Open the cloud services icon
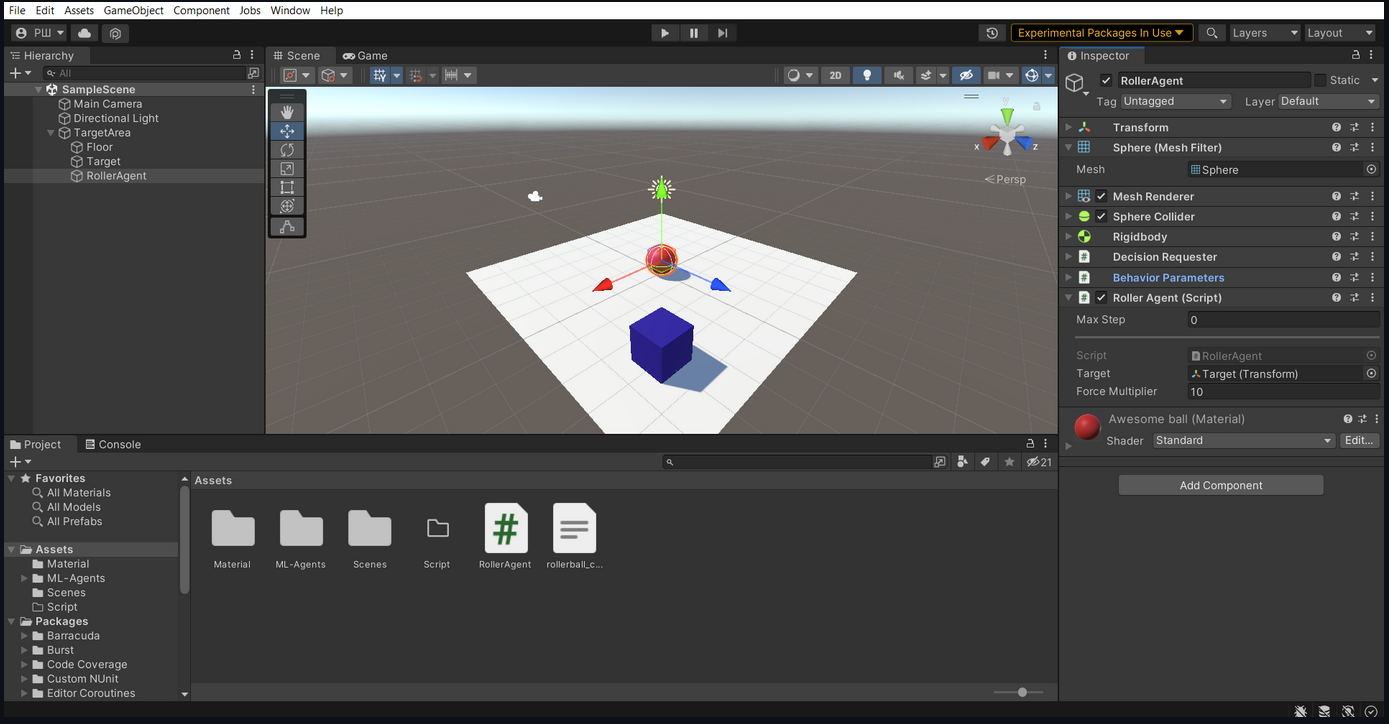 point(85,33)
